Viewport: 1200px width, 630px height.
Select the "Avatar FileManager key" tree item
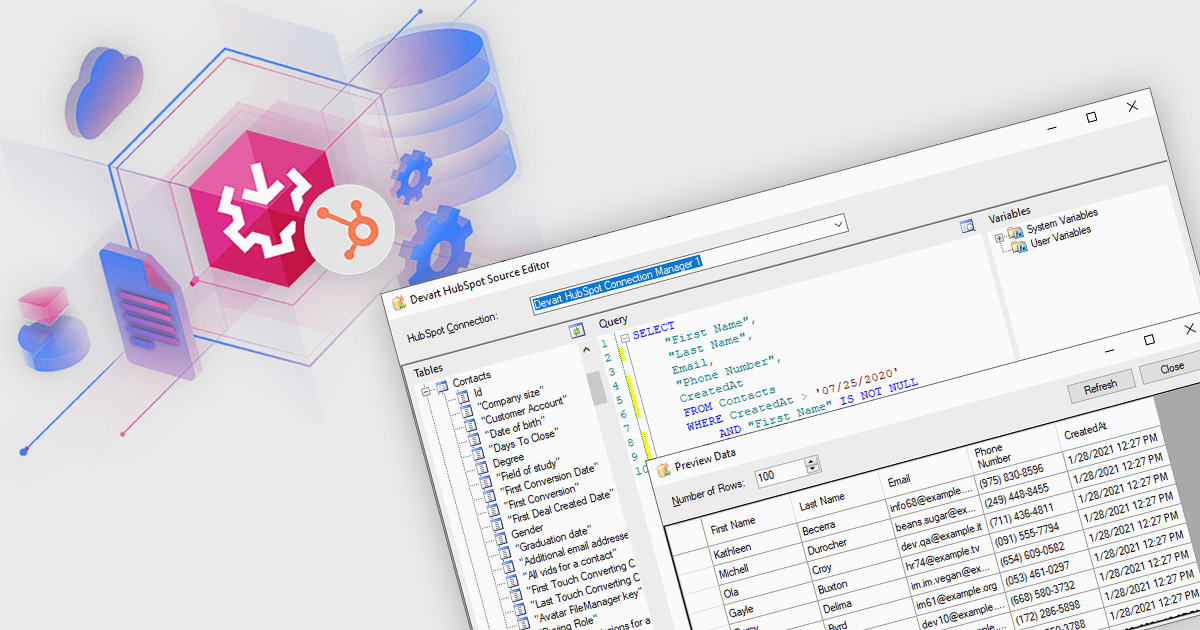589,603
